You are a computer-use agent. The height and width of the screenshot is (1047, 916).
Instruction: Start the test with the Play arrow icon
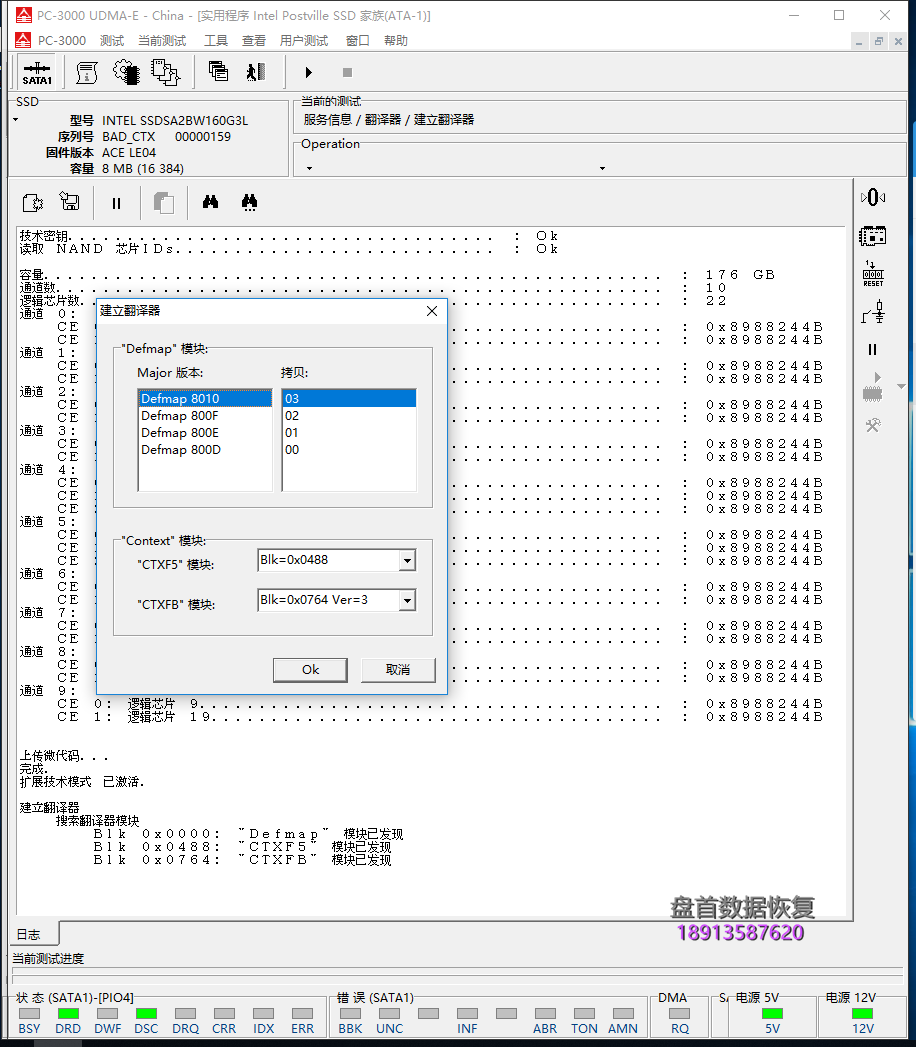pyautogui.click(x=308, y=72)
